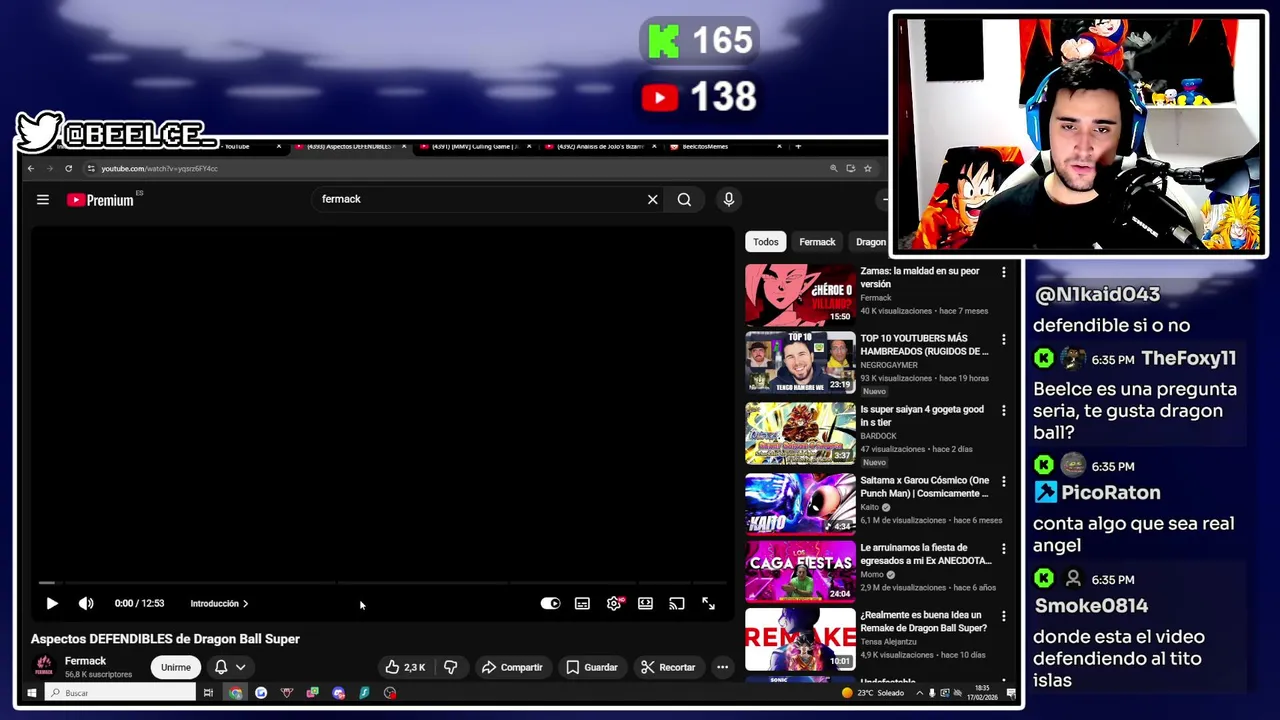Toggle subtitles in the player

(x=582, y=604)
